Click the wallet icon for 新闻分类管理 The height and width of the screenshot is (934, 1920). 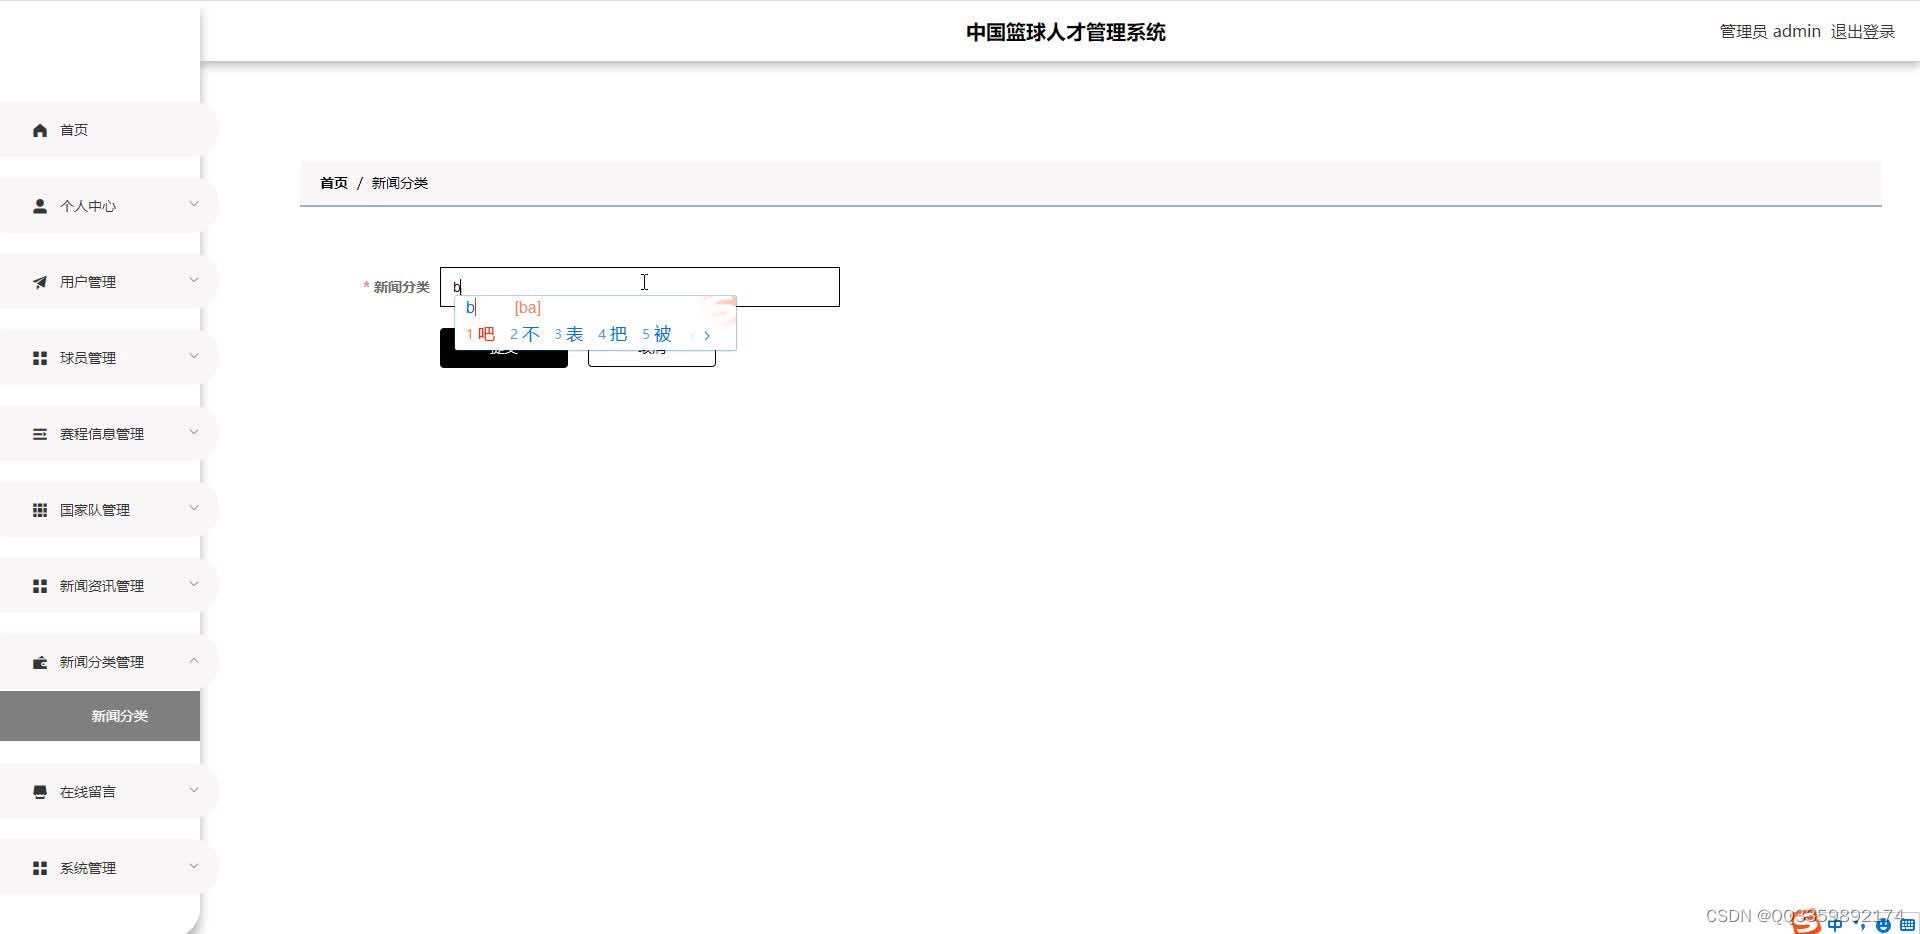coord(40,662)
